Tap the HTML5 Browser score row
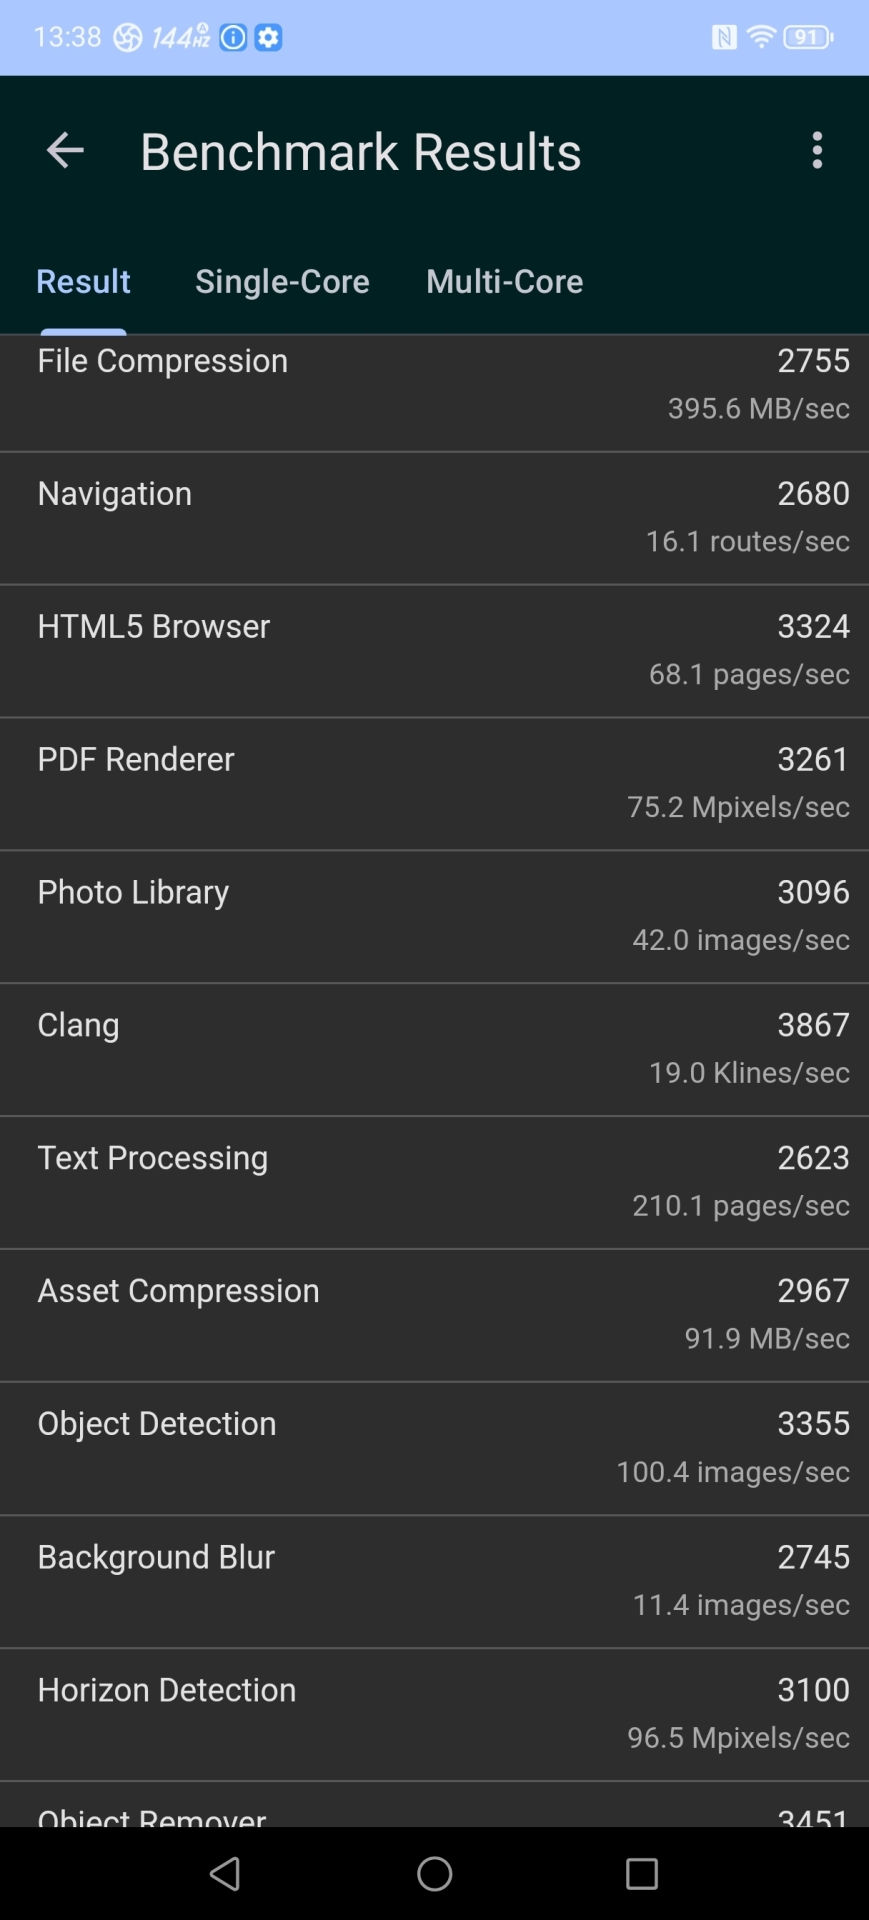The image size is (869, 1920). 434,650
